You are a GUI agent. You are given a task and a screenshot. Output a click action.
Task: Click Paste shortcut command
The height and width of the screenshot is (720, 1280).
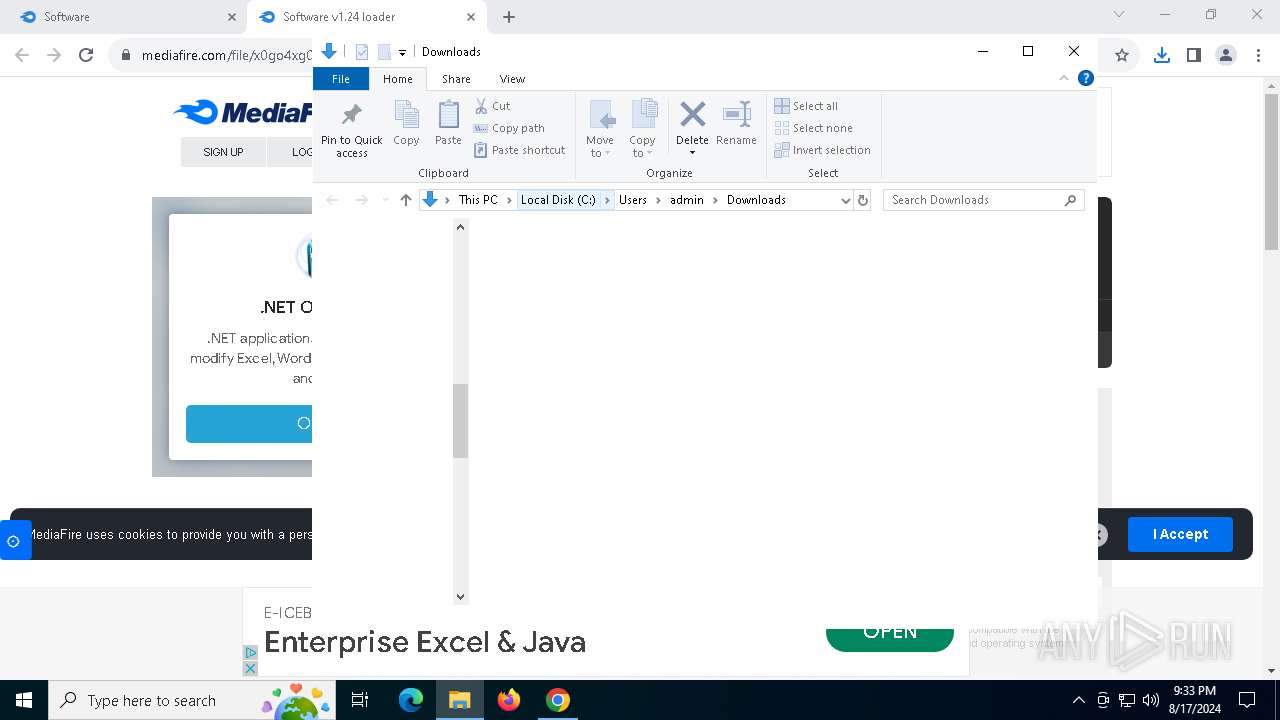click(520, 150)
